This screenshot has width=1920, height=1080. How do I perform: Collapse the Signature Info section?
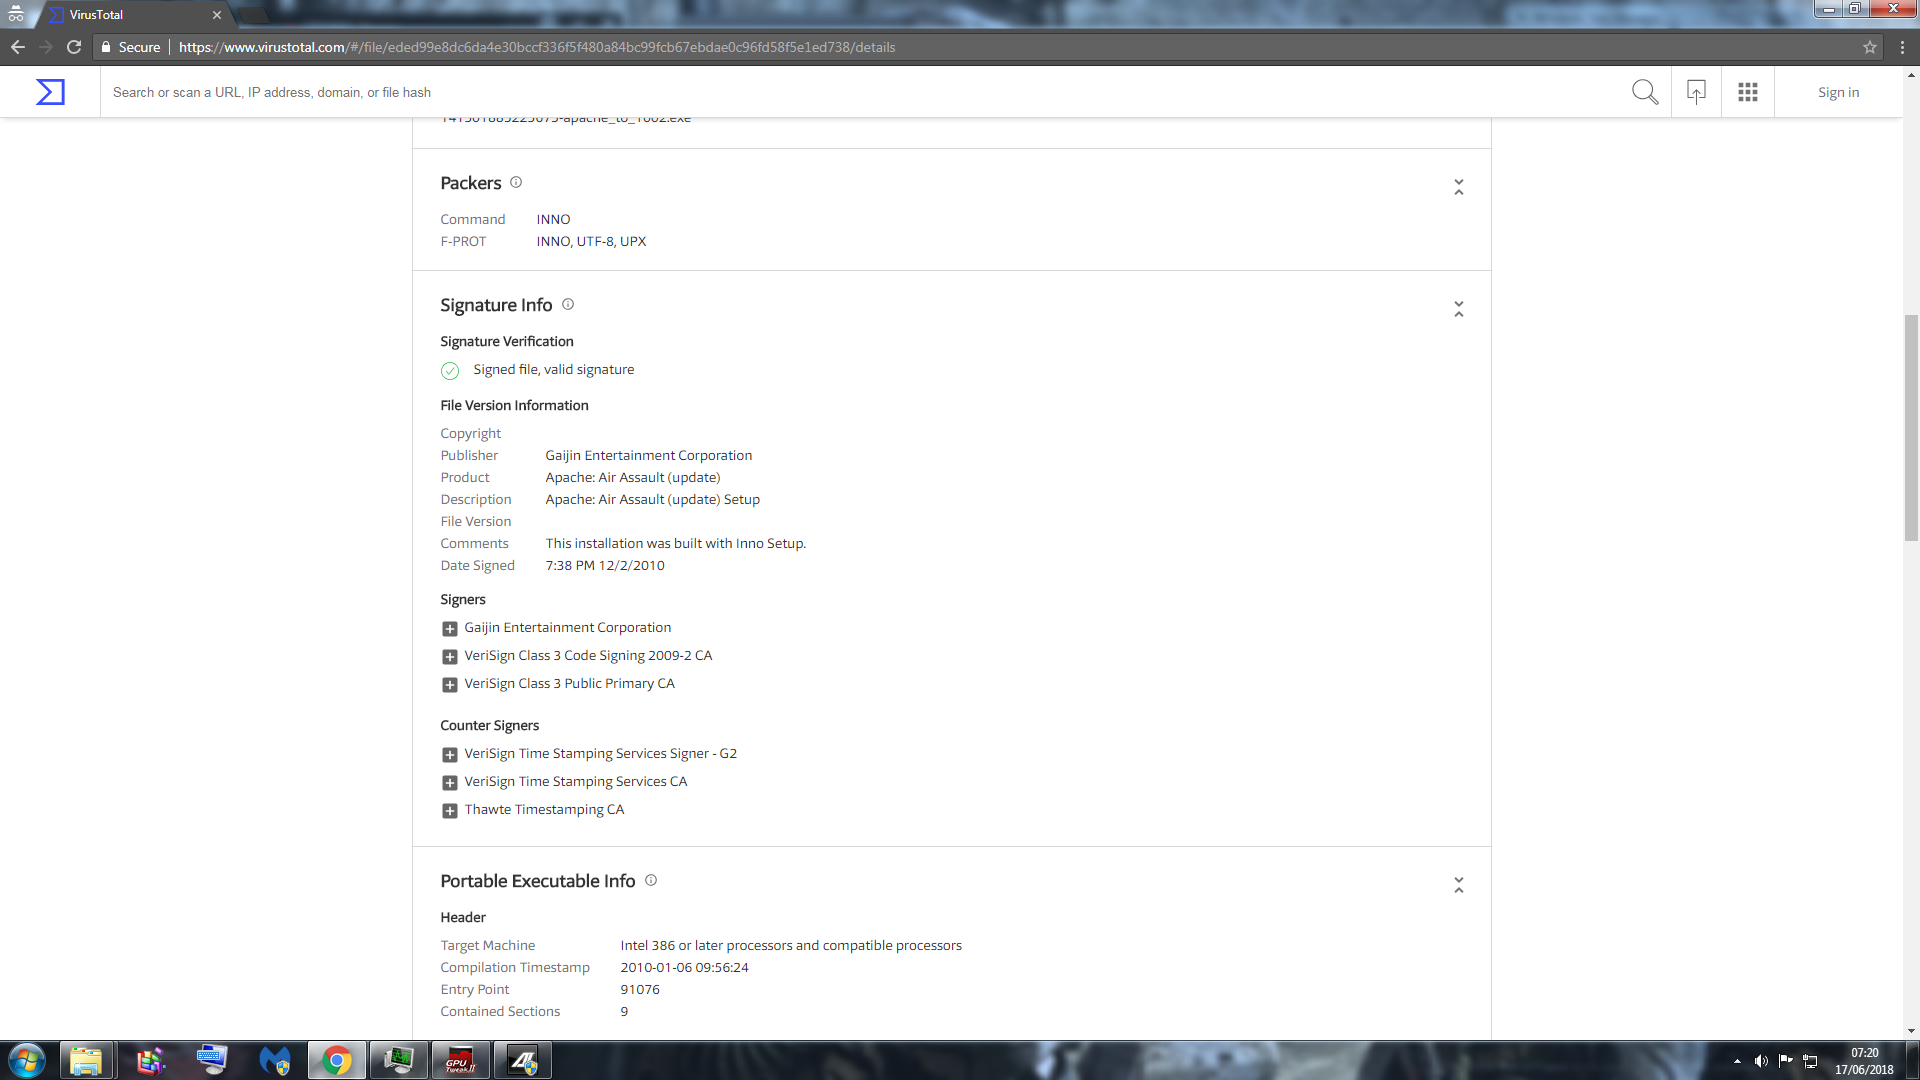(x=1459, y=309)
